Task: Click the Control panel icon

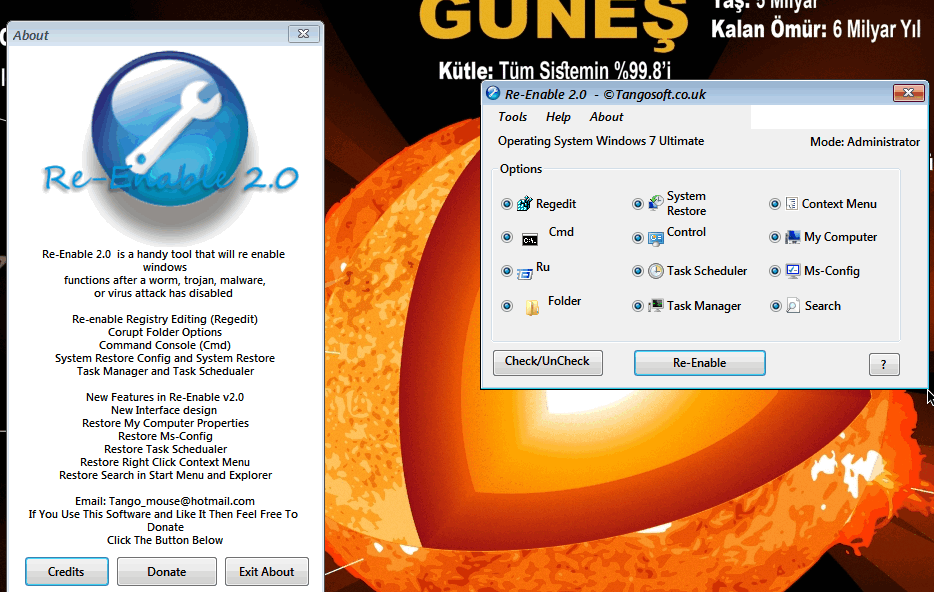Action: (656, 239)
